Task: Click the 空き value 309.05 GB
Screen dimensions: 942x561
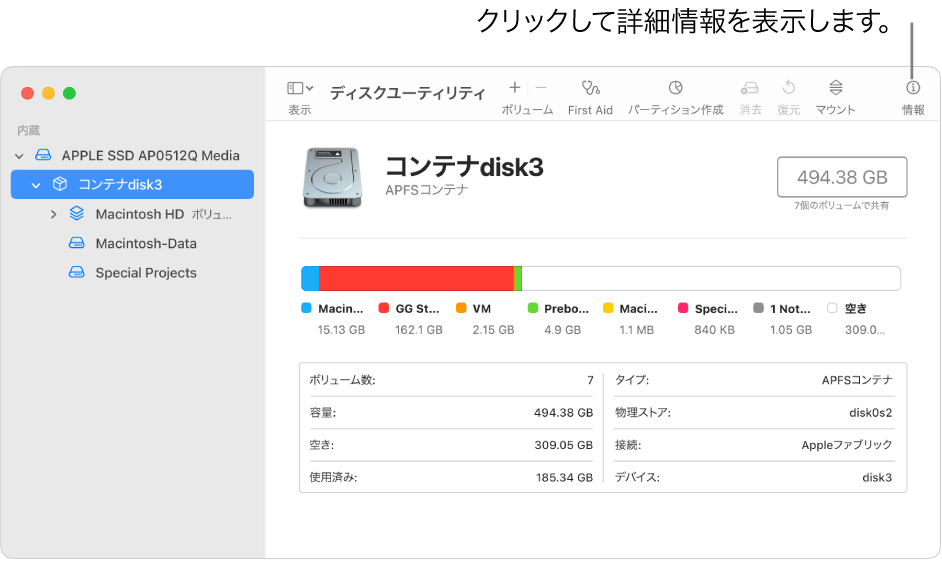Action: (563, 445)
